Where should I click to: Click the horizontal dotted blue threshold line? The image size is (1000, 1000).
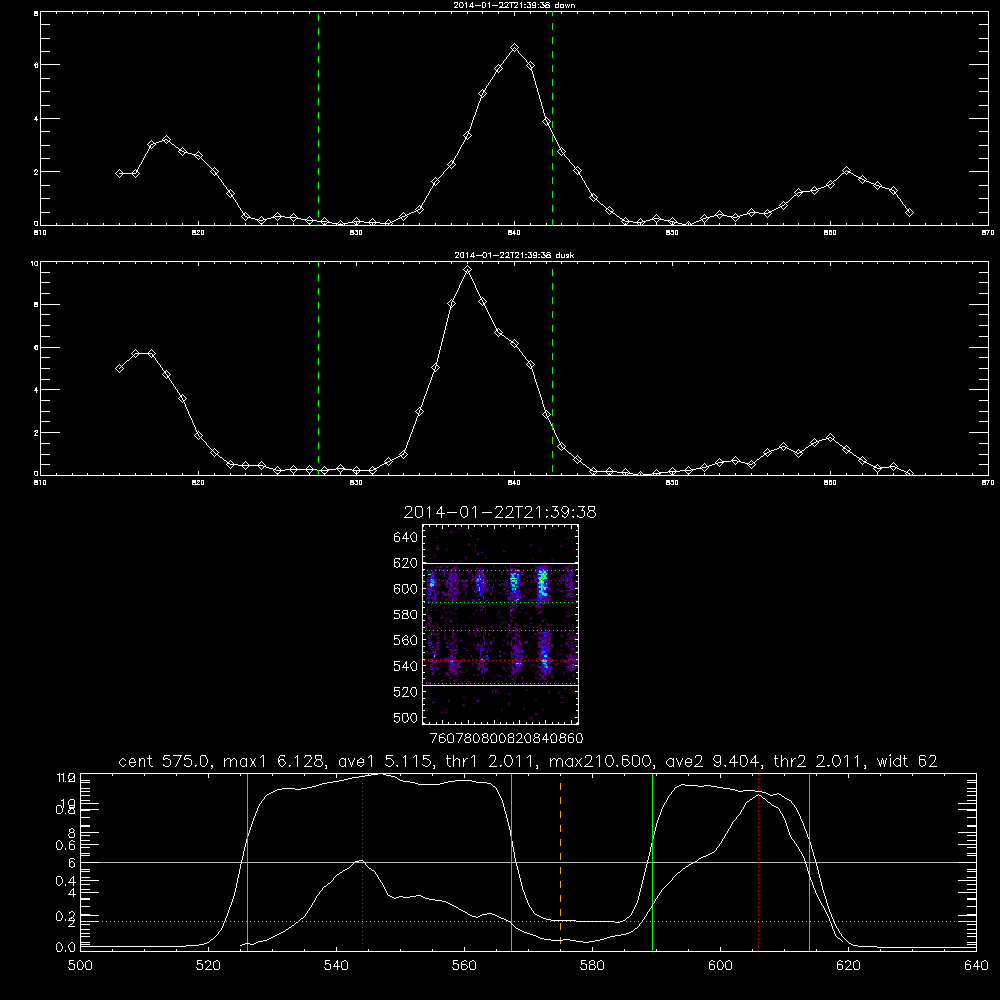[528, 922]
